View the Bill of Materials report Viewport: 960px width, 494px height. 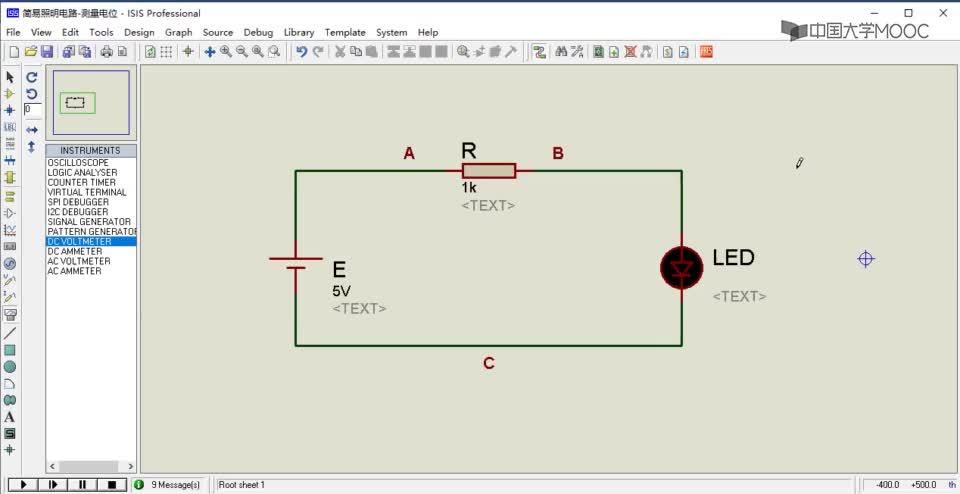(668, 52)
